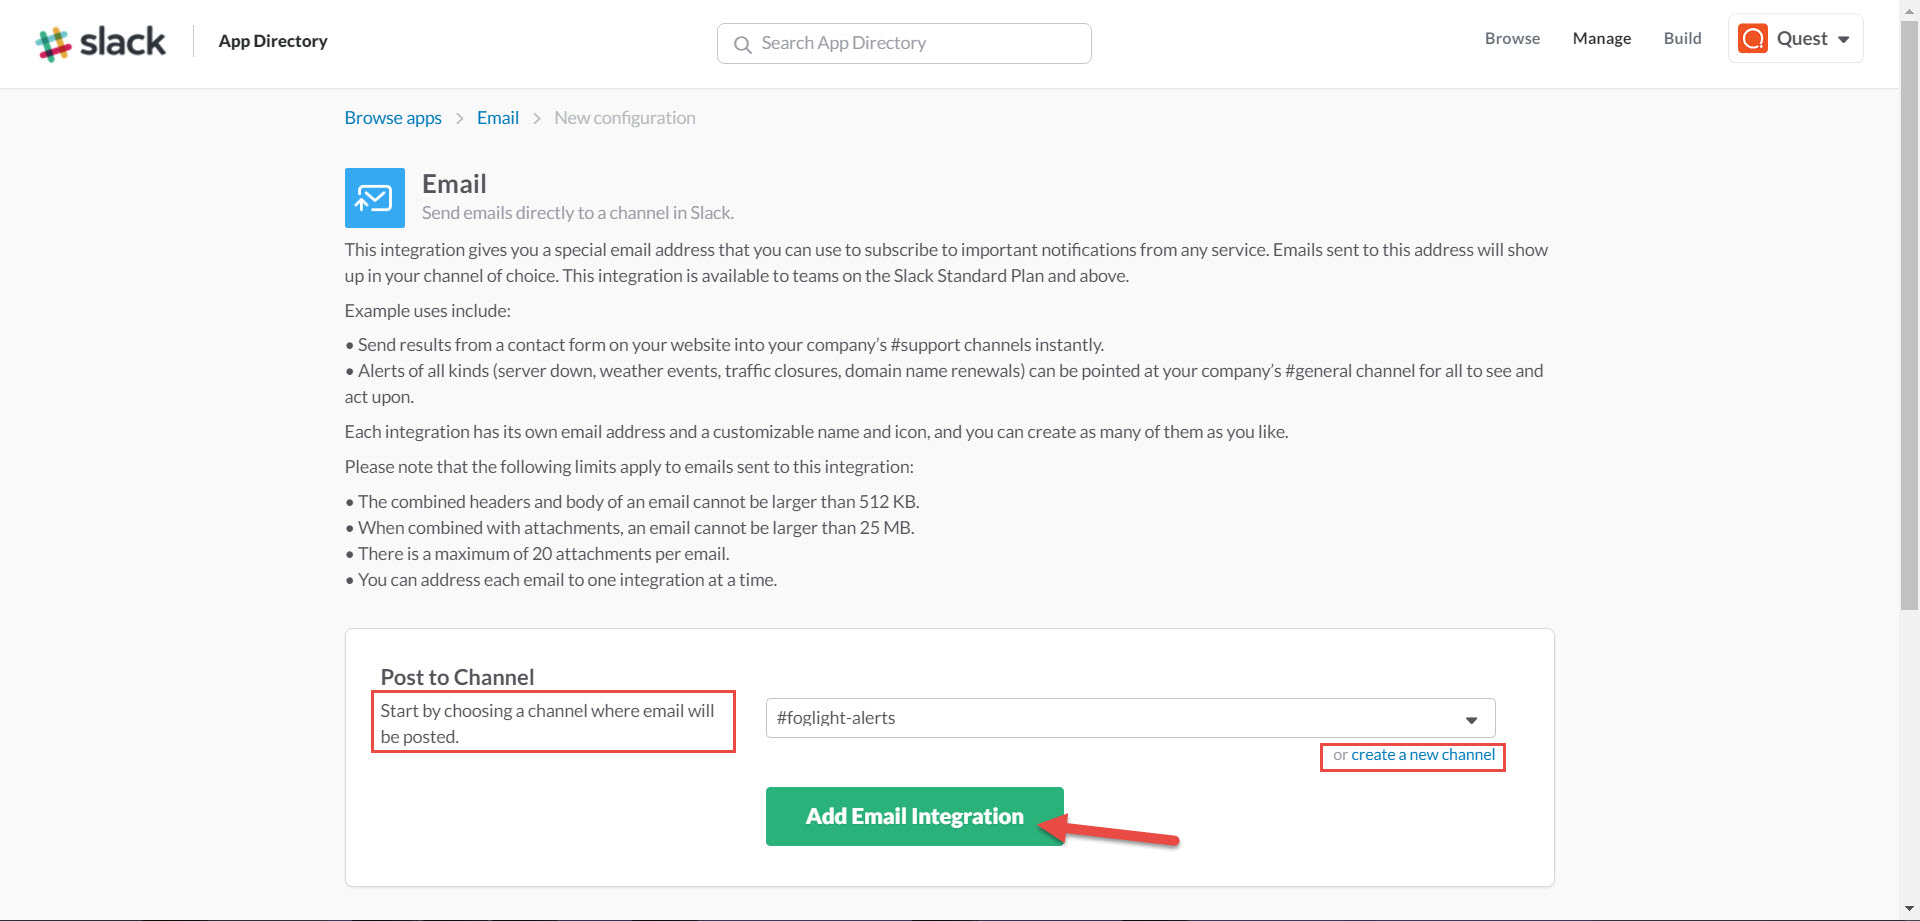Click the orange Quest workspace icon
1920x921 pixels.
(1752, 39)
